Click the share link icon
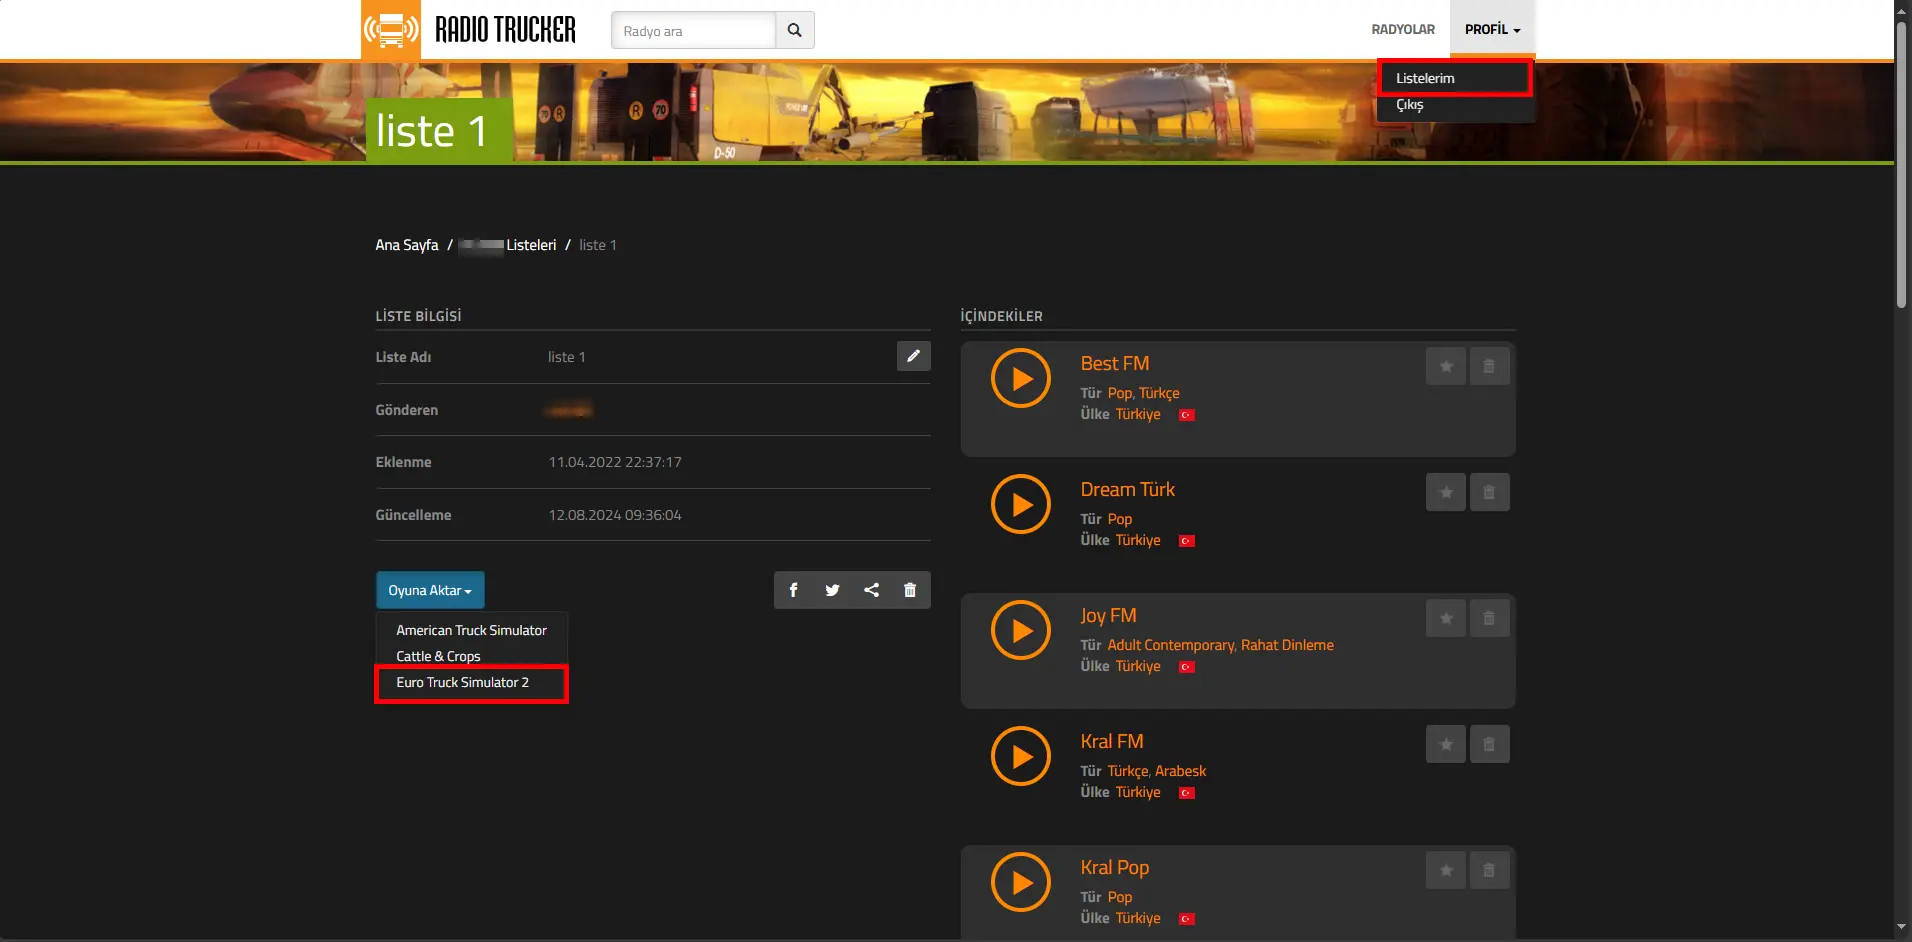Viewport: 1912px width, 942px height. pyautogui.click(x=871, y=590)
